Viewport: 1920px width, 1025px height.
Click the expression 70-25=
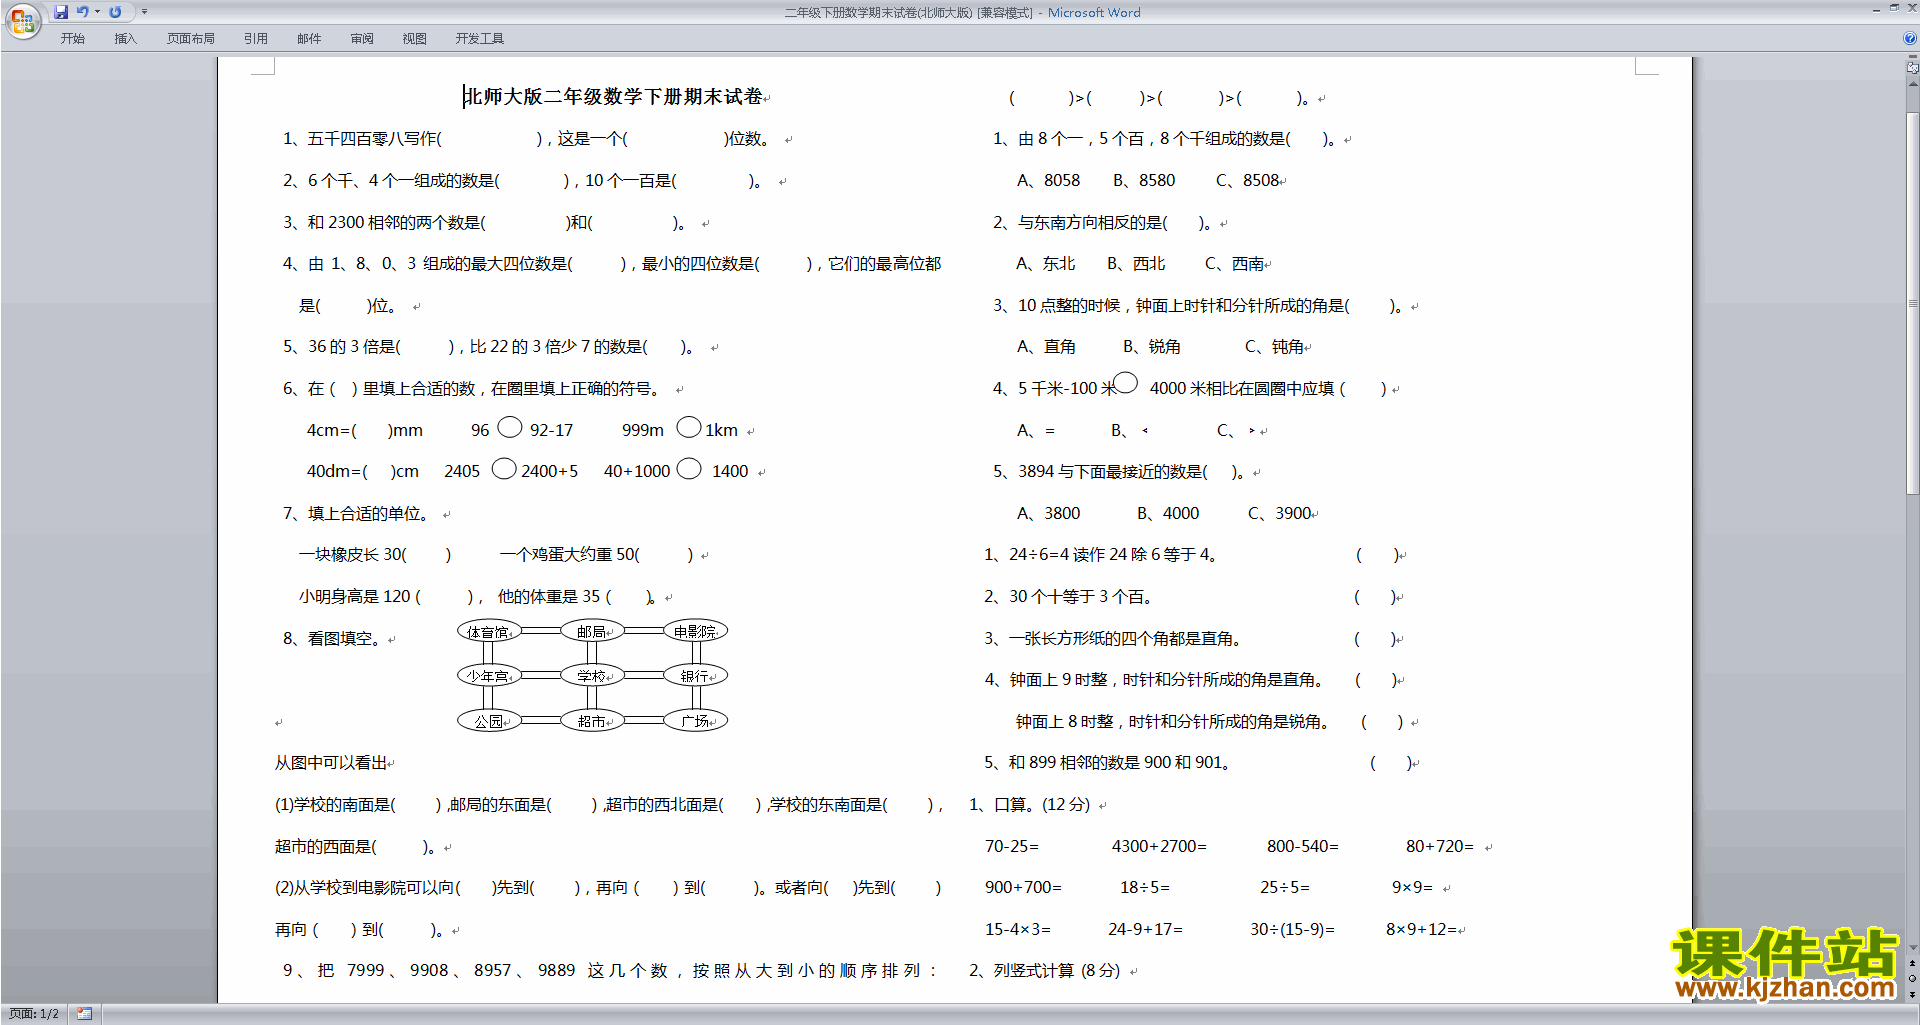coord(1012,846)
